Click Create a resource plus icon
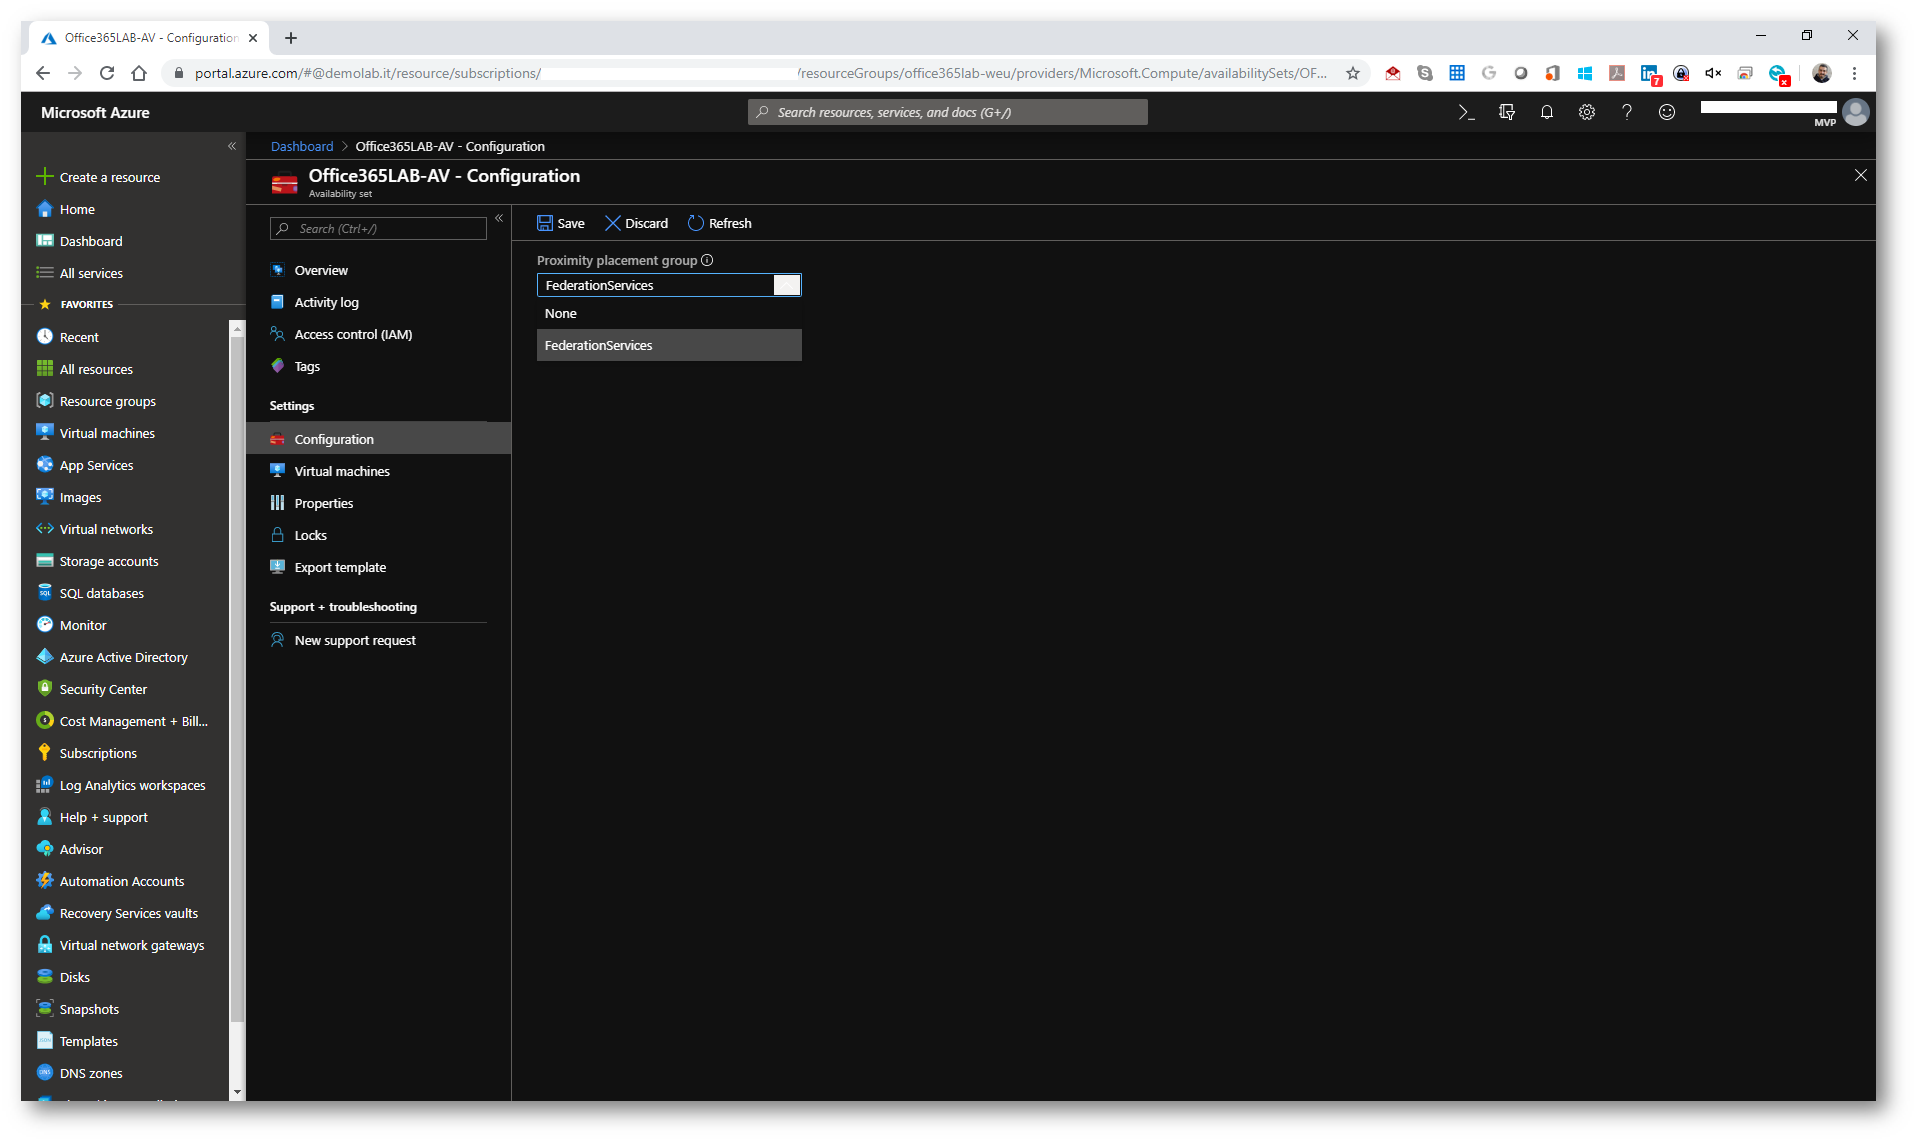 tap(44, 177)
